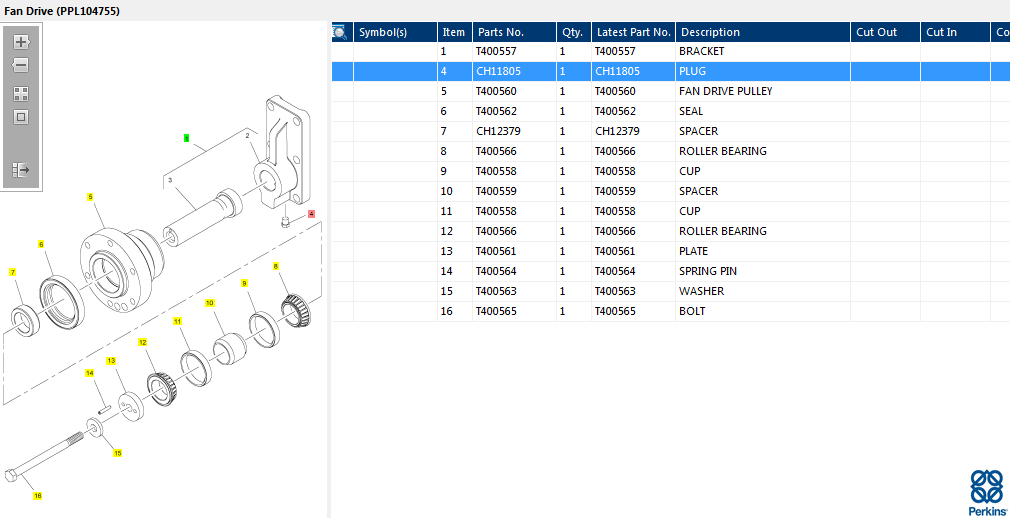Screen dimensions: 1010x518
Task: Select callout 12 on the diagram
Action: point(143,342)
